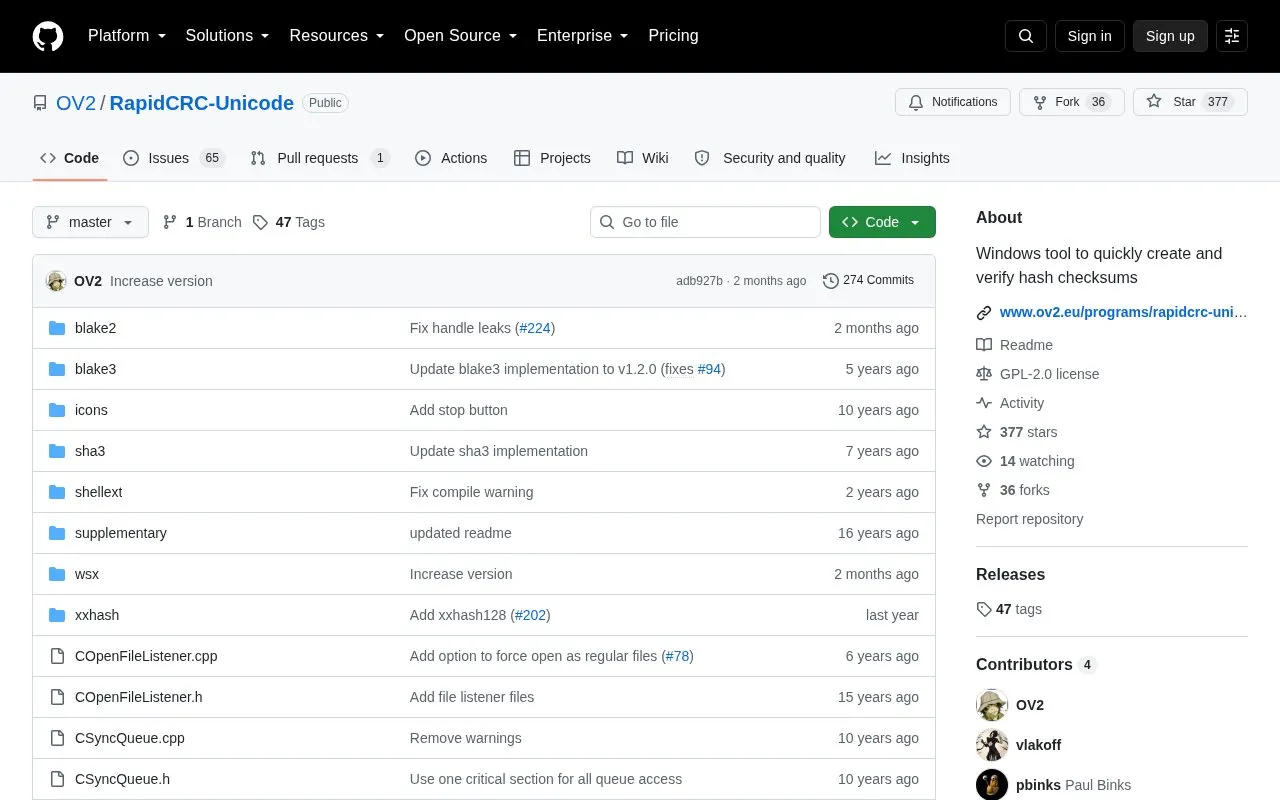This screenshot has width=1280, height=800.
Task: Click the supplementary folder icon
Action: coord(57,533)
